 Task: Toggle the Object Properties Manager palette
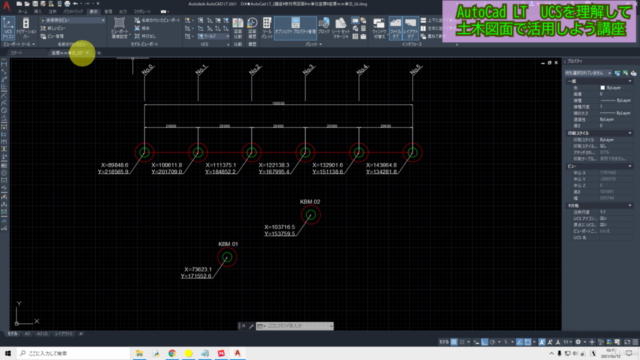point(295,28)
